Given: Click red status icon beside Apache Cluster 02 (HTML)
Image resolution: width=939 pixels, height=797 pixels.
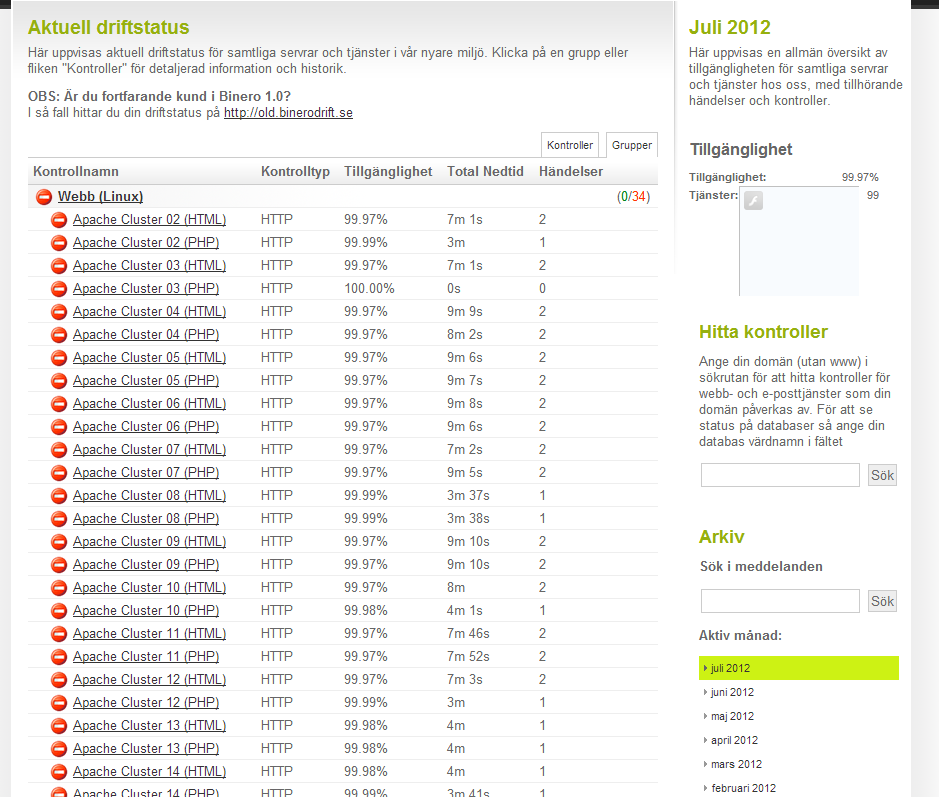Looking at the screenshot, I should pos(59,220).
